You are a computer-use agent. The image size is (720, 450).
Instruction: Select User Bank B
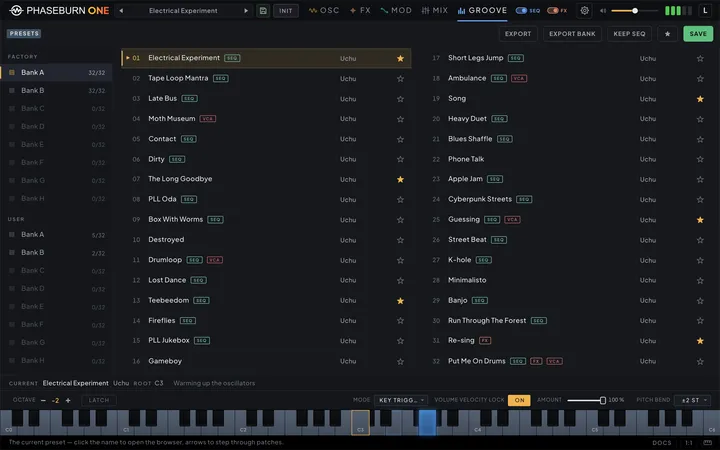56,253
